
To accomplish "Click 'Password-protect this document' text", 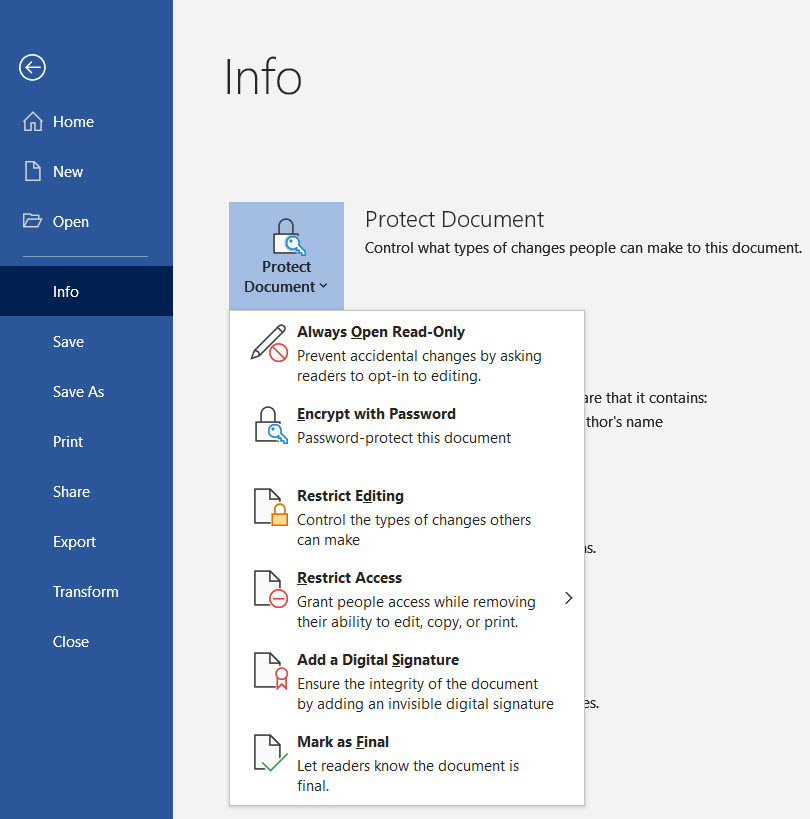I will click(x=404, y=438).
